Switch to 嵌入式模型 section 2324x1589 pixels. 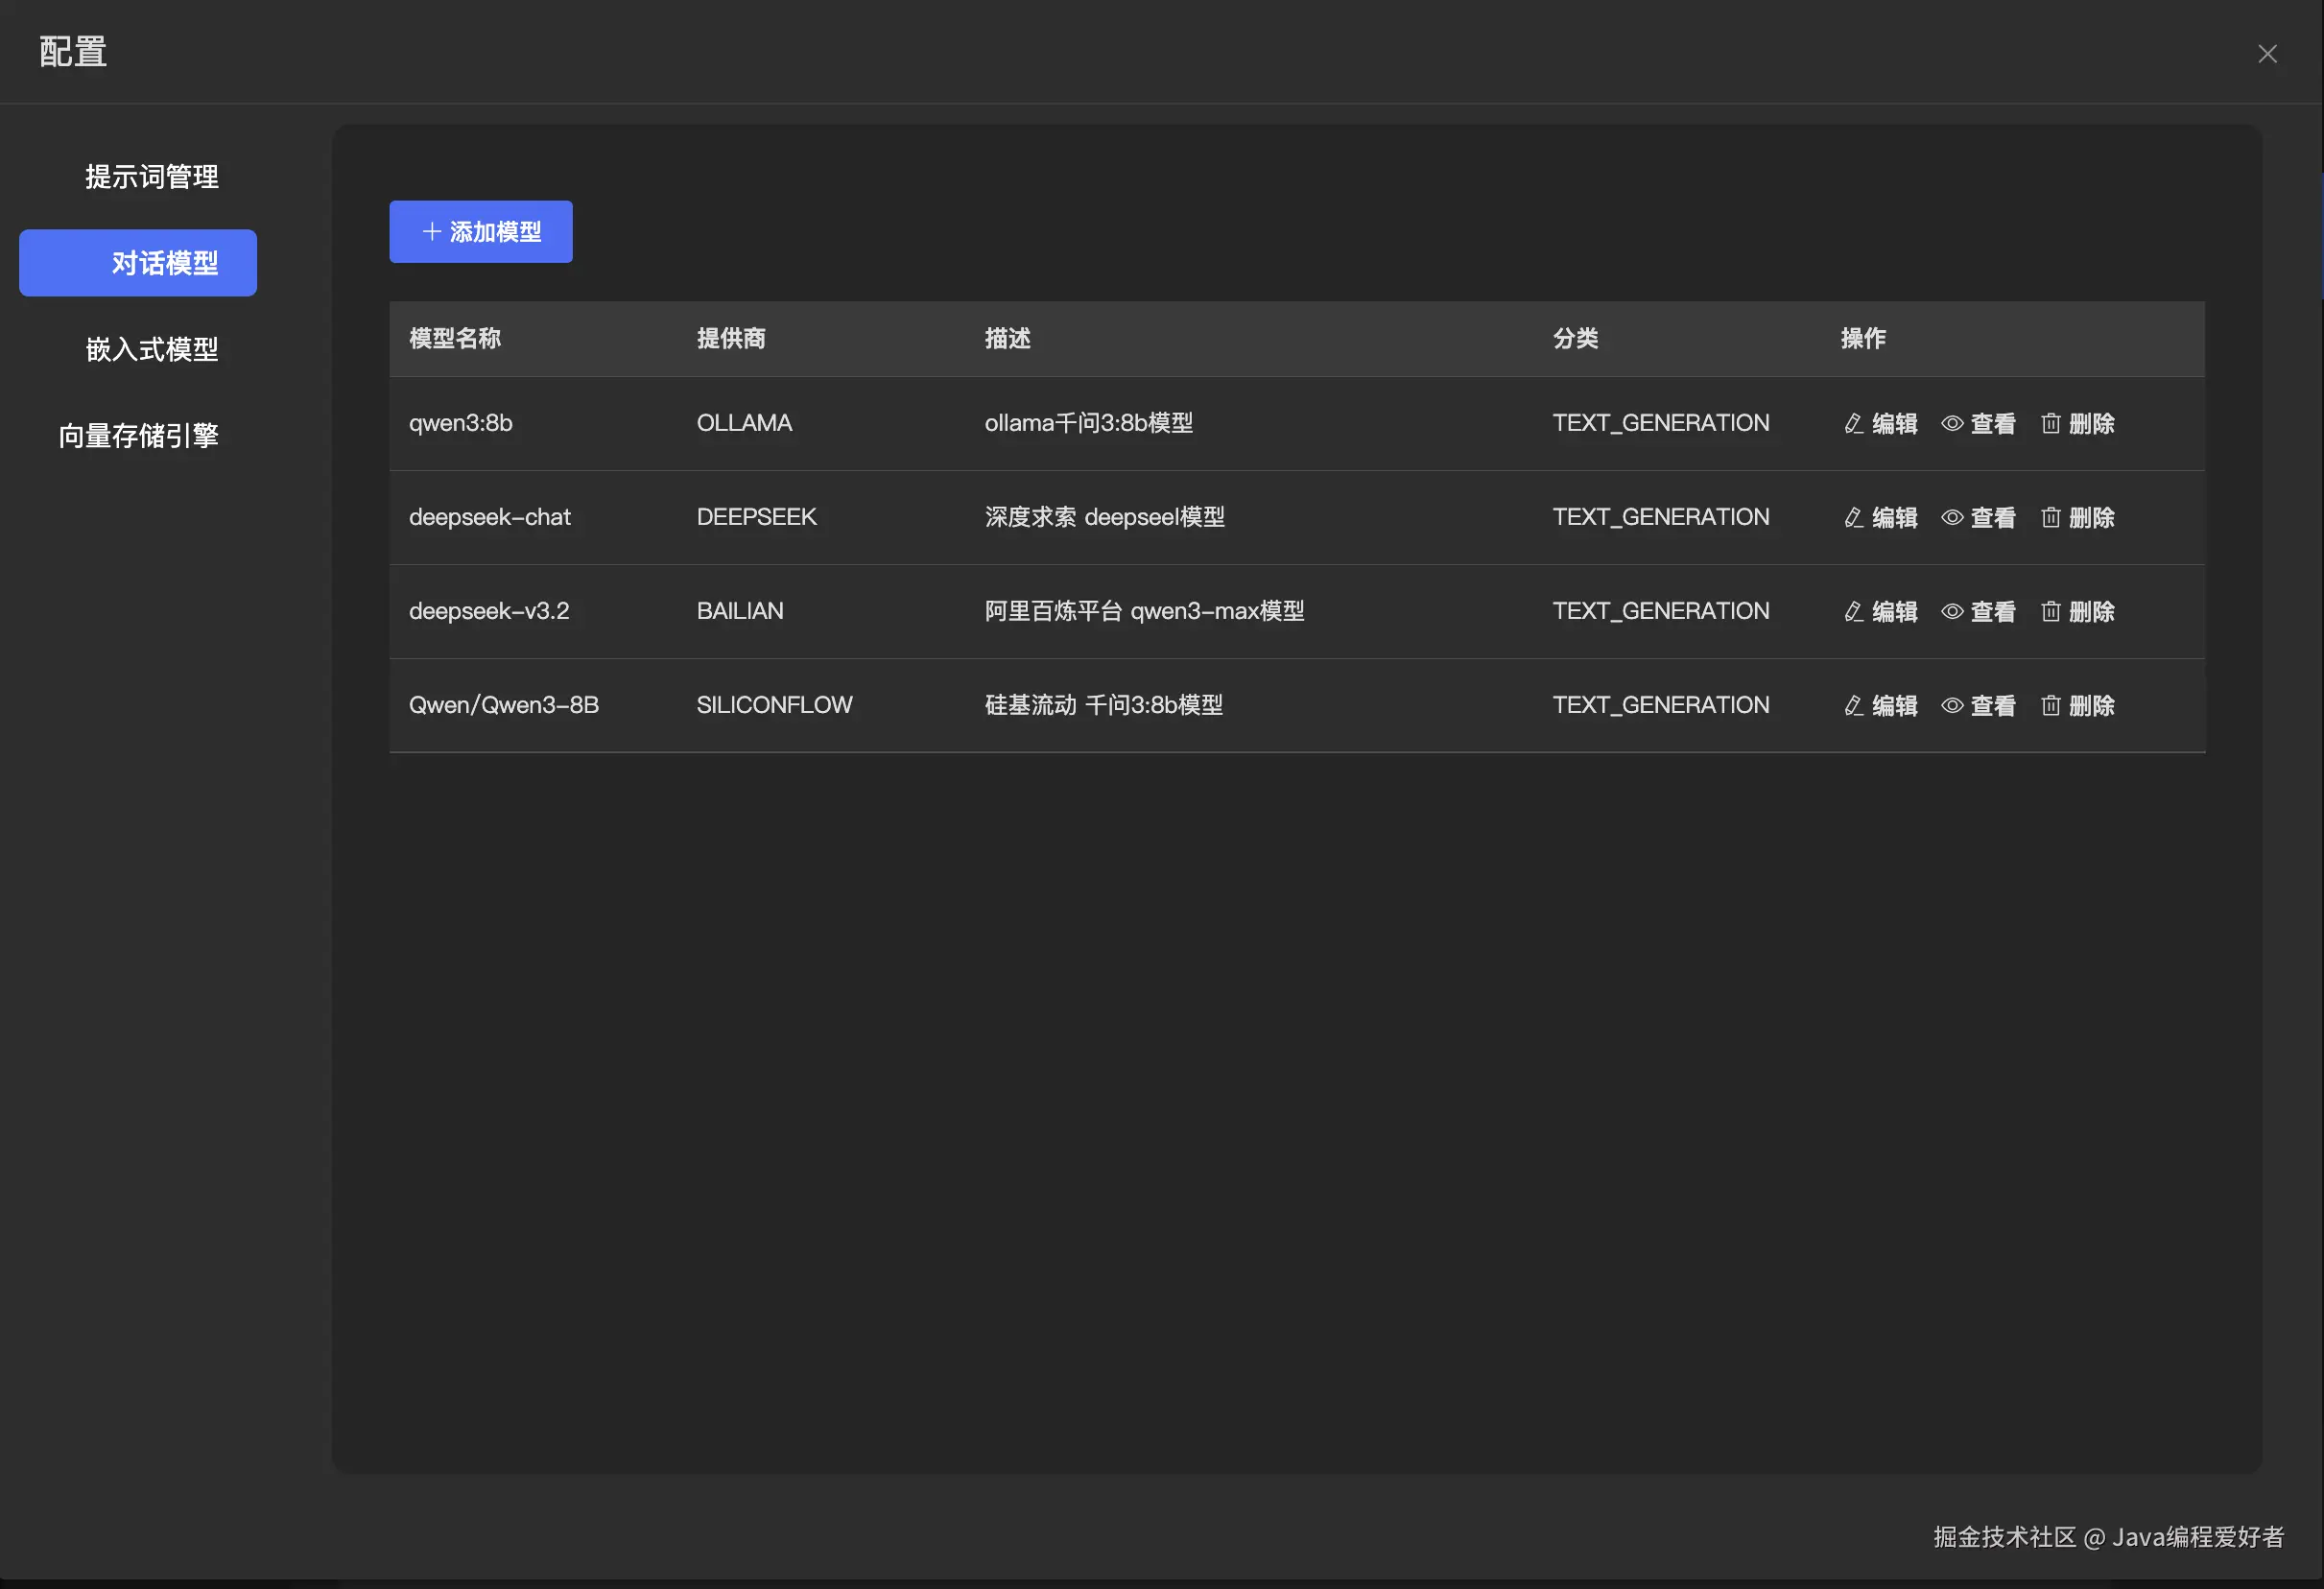[x=151, y=349]
